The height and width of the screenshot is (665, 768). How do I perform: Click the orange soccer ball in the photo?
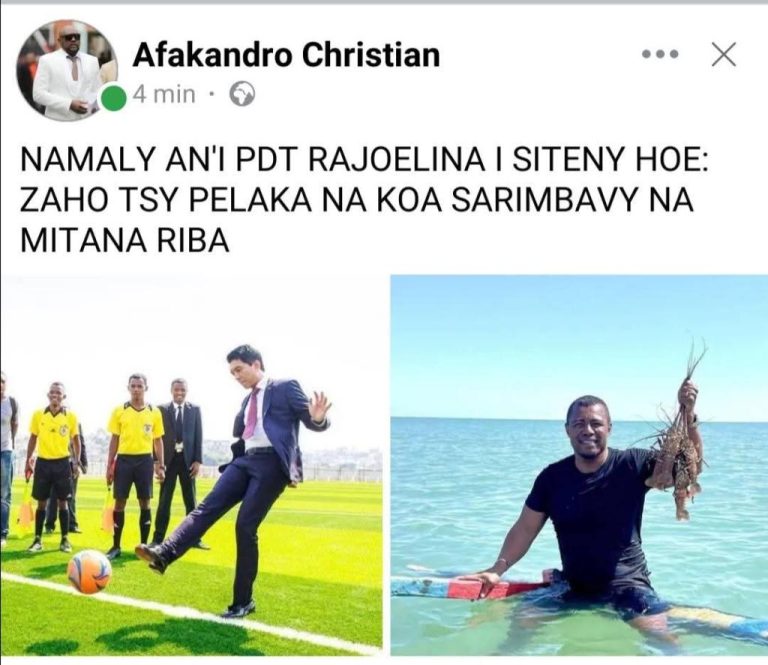[x=89, y=571]
